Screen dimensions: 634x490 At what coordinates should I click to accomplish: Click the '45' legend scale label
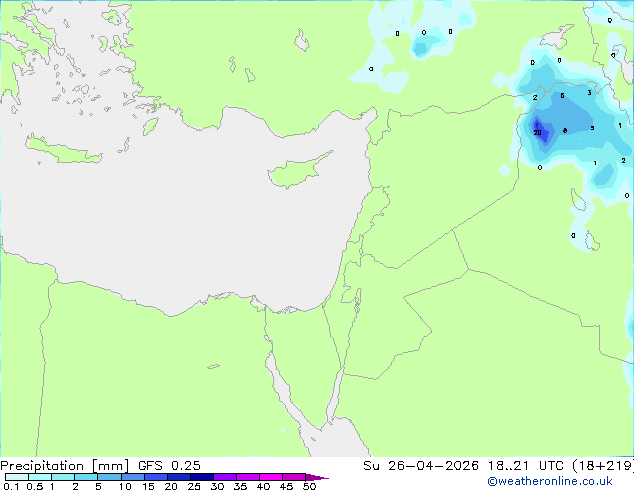pyautogui.click(x=286, y=486)
